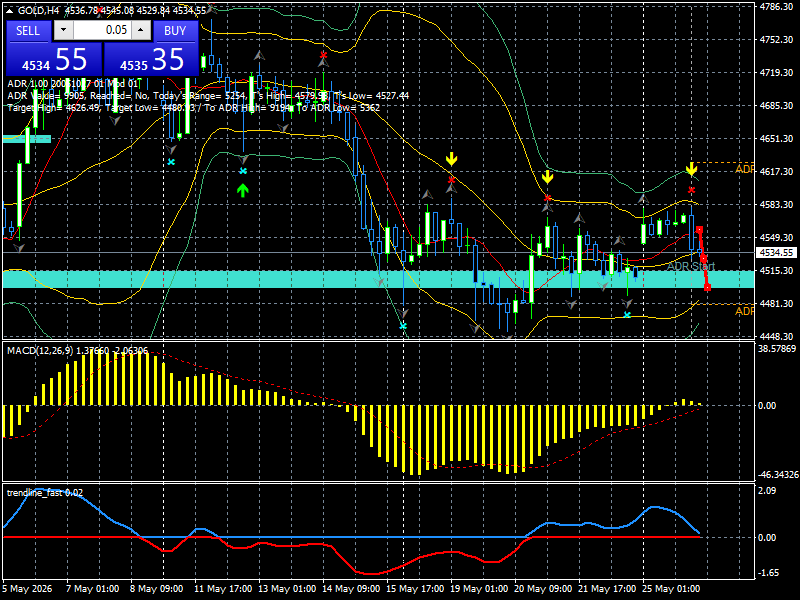Select red x marker near 14 May top
Viewport: 800px width, 600px height.
coord(323,55)
